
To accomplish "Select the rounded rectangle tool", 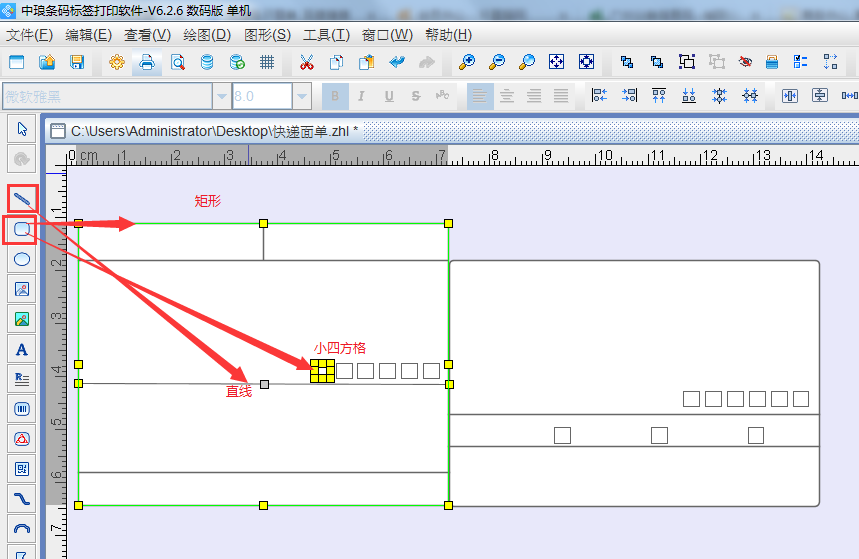I will coord(22,230).
